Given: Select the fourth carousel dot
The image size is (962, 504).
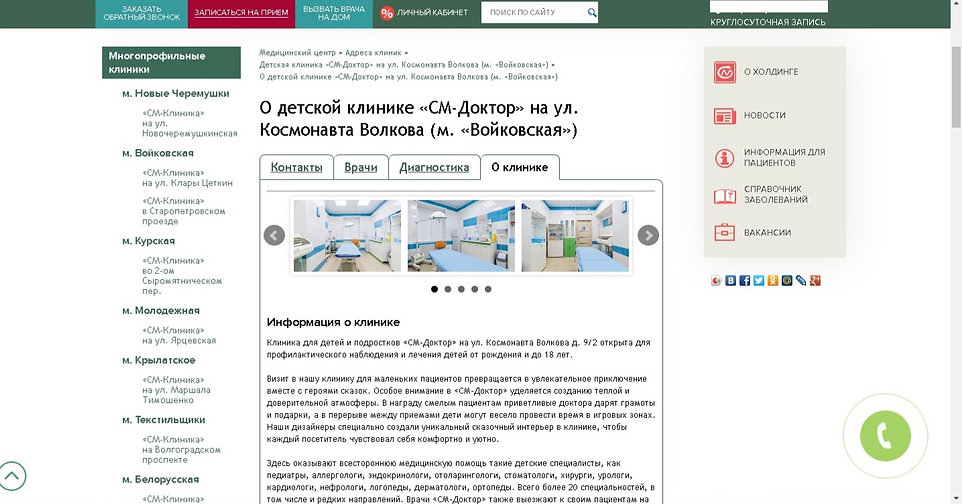Looking at the screenshot, I should click(475, 289).
